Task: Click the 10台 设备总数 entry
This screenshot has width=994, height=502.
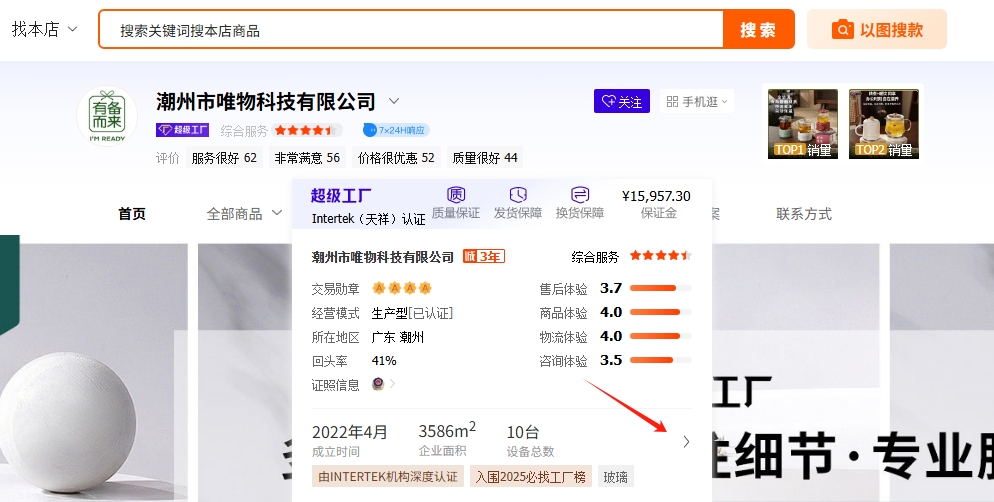Action: coord(530,440)
